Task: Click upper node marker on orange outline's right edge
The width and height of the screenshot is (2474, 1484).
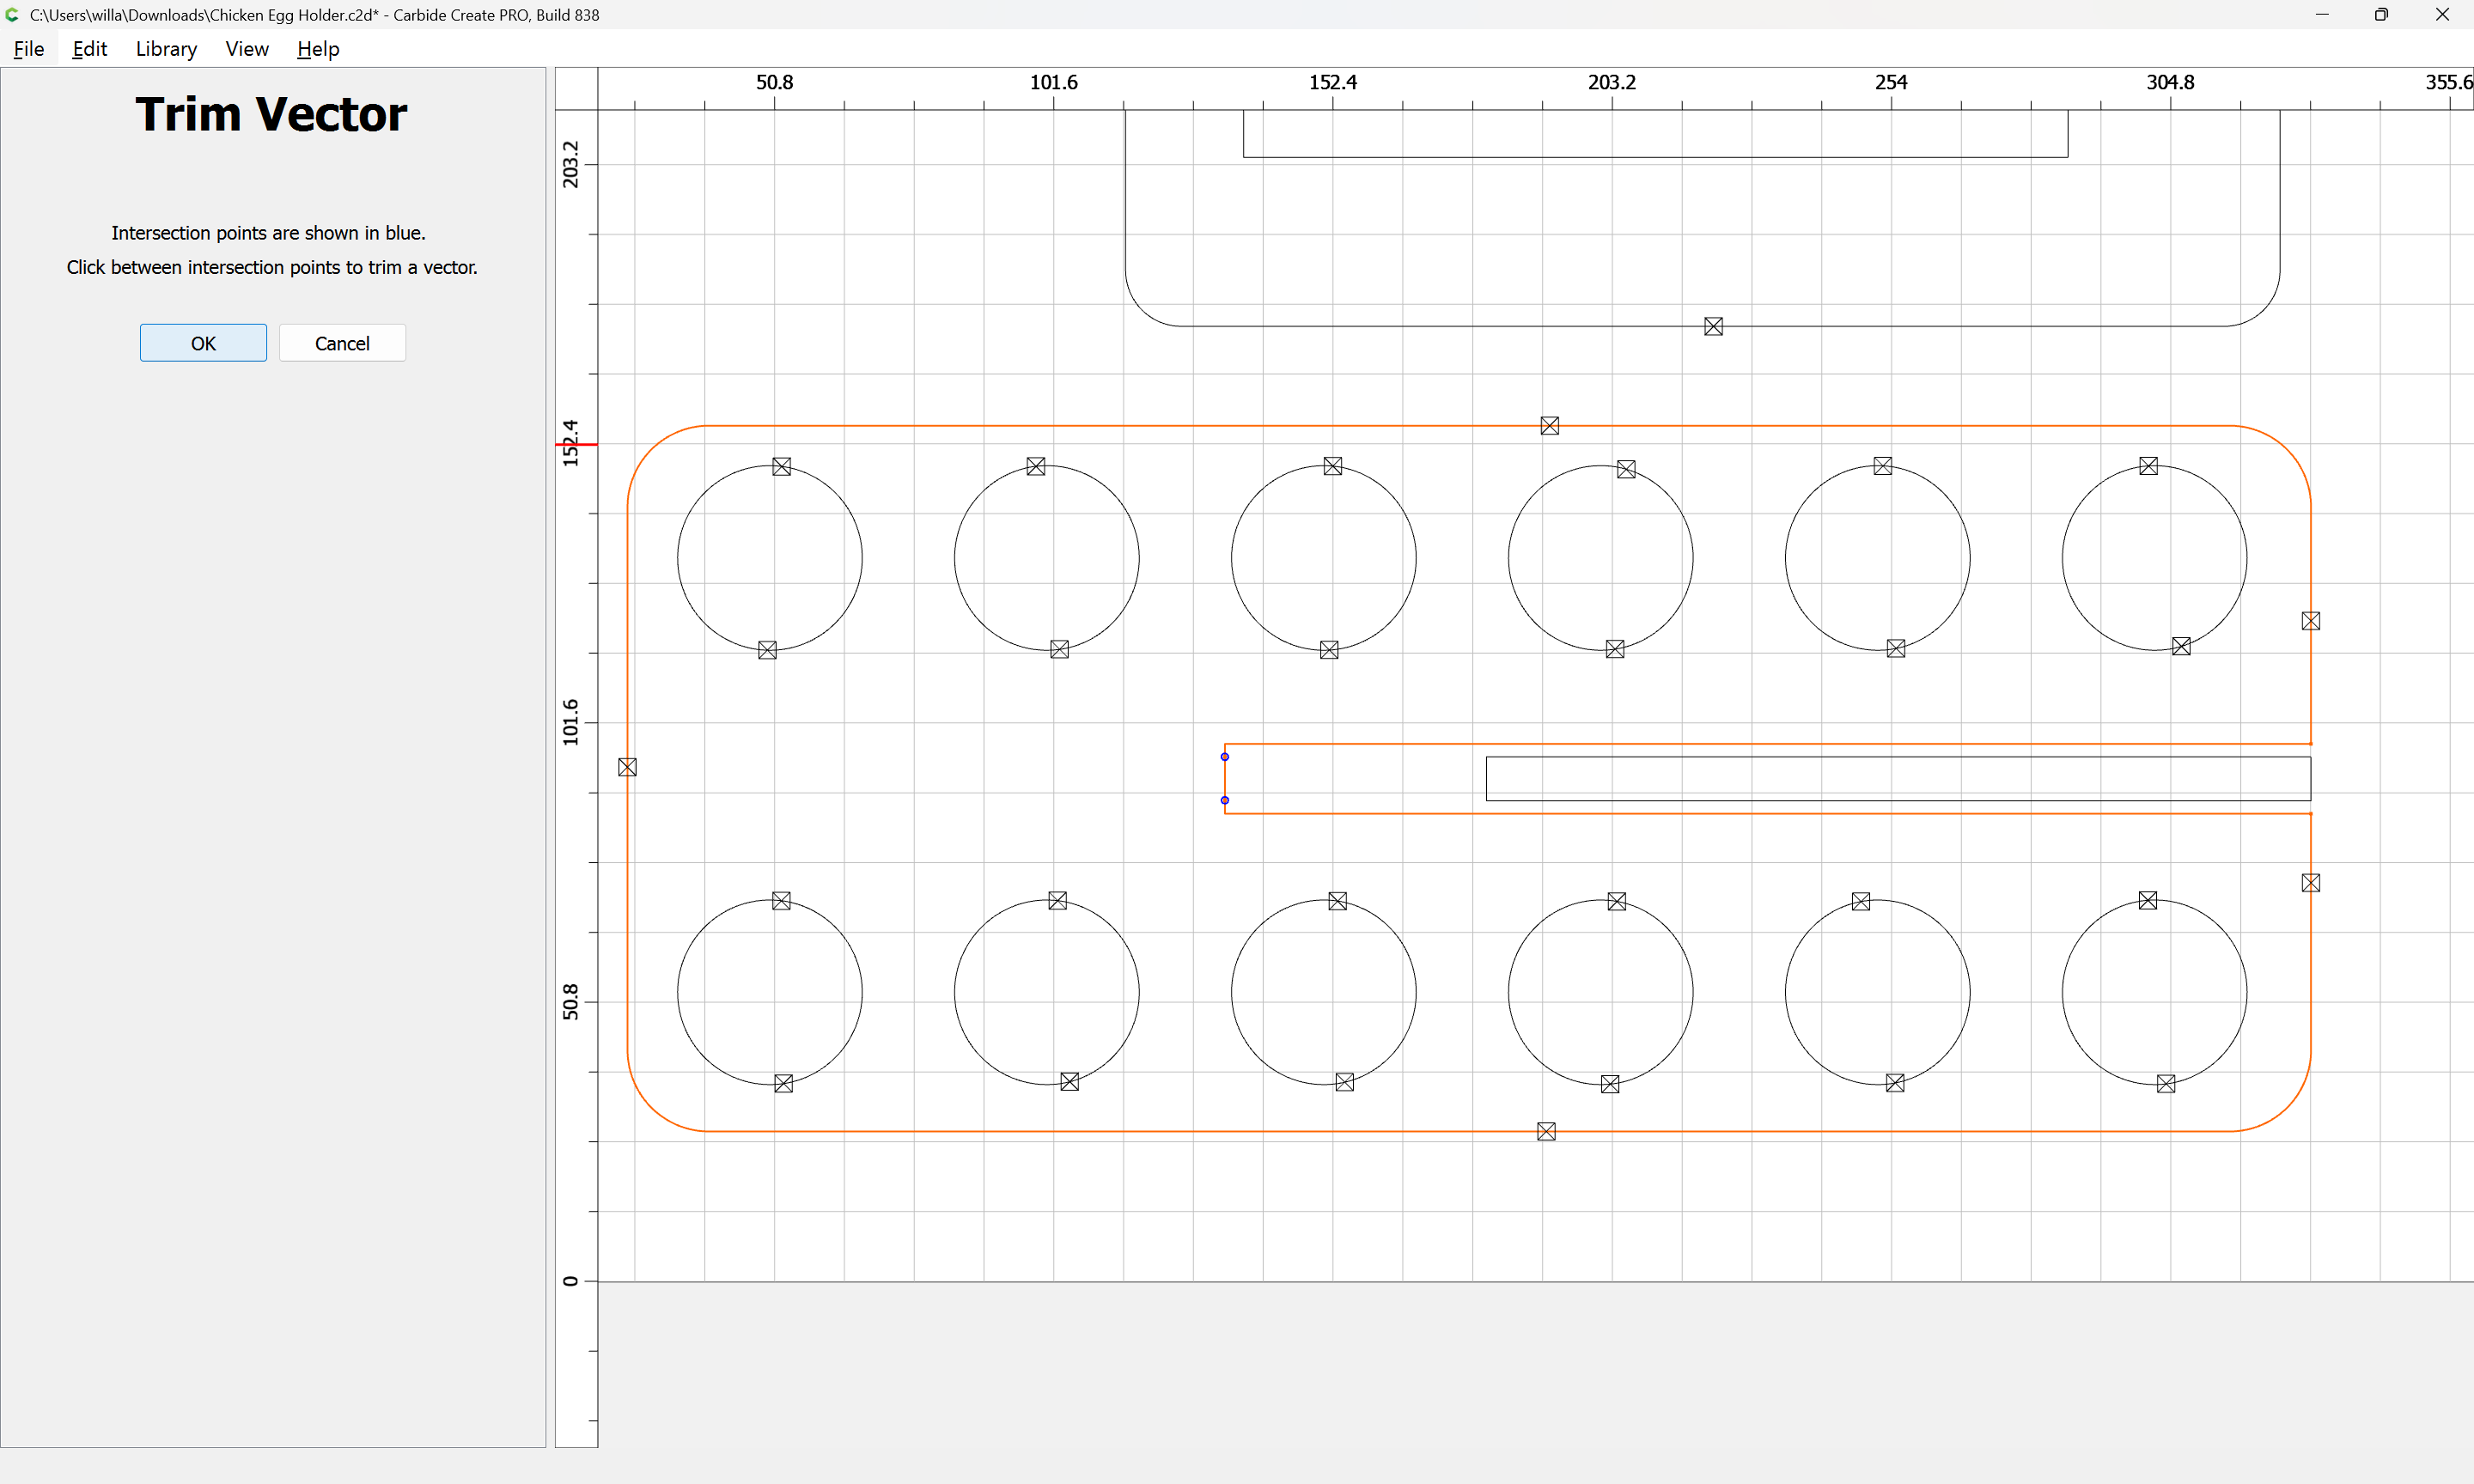Action: coord(2310,621)
